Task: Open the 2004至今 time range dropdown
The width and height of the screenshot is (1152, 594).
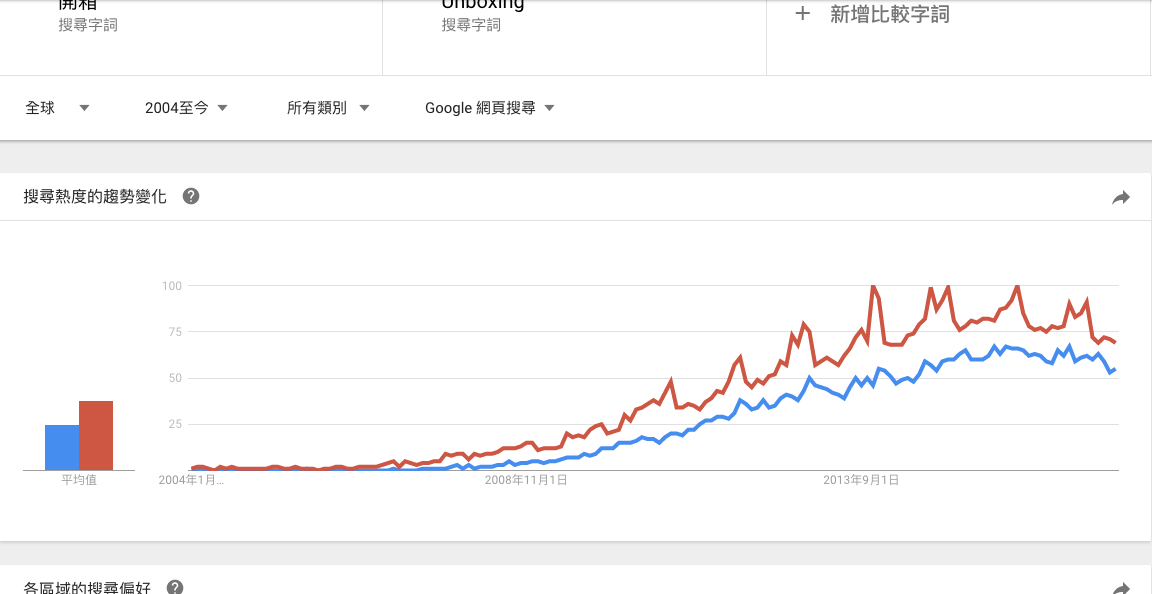Action: point(187,108)
